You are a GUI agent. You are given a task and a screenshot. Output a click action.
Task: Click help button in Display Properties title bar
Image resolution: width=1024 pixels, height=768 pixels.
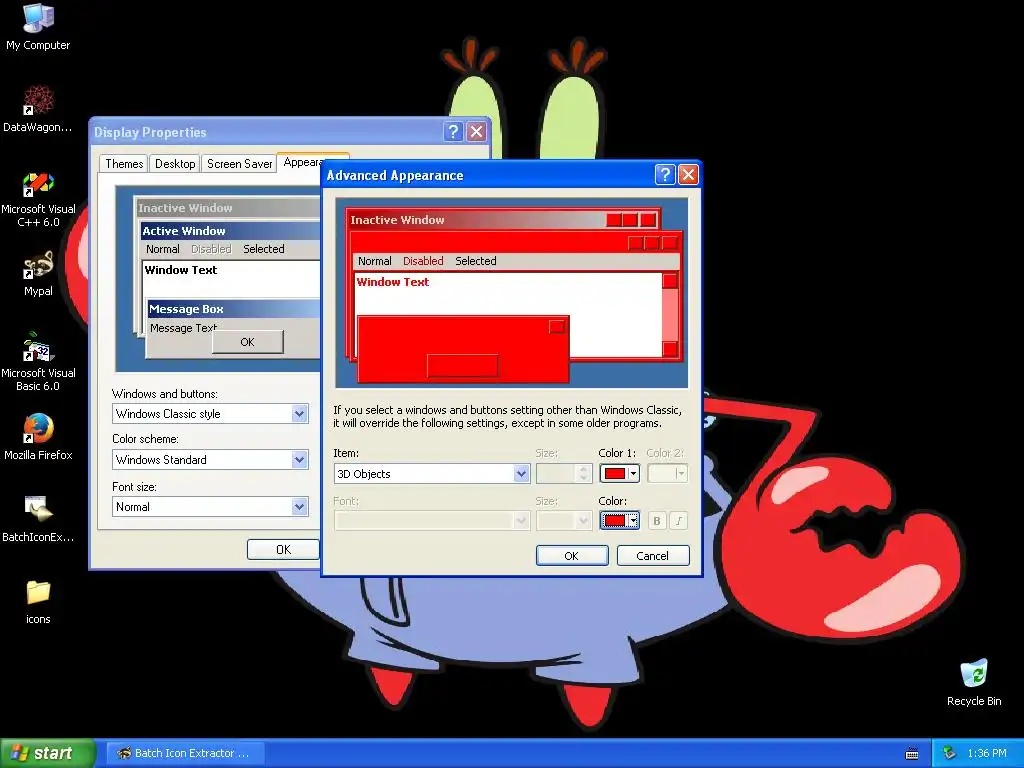tap(453, 131)
